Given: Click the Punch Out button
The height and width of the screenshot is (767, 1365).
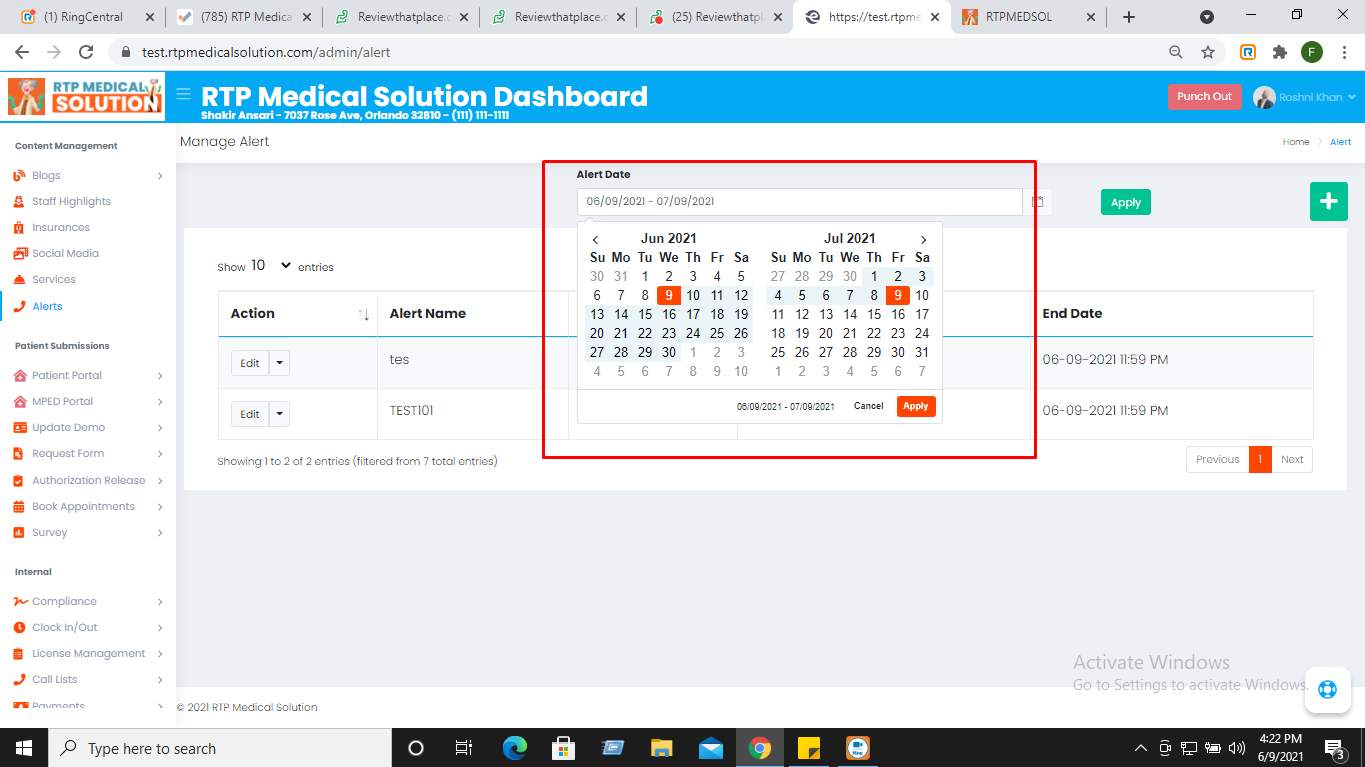Looking at the screenshot, I should coord(1204,97).
